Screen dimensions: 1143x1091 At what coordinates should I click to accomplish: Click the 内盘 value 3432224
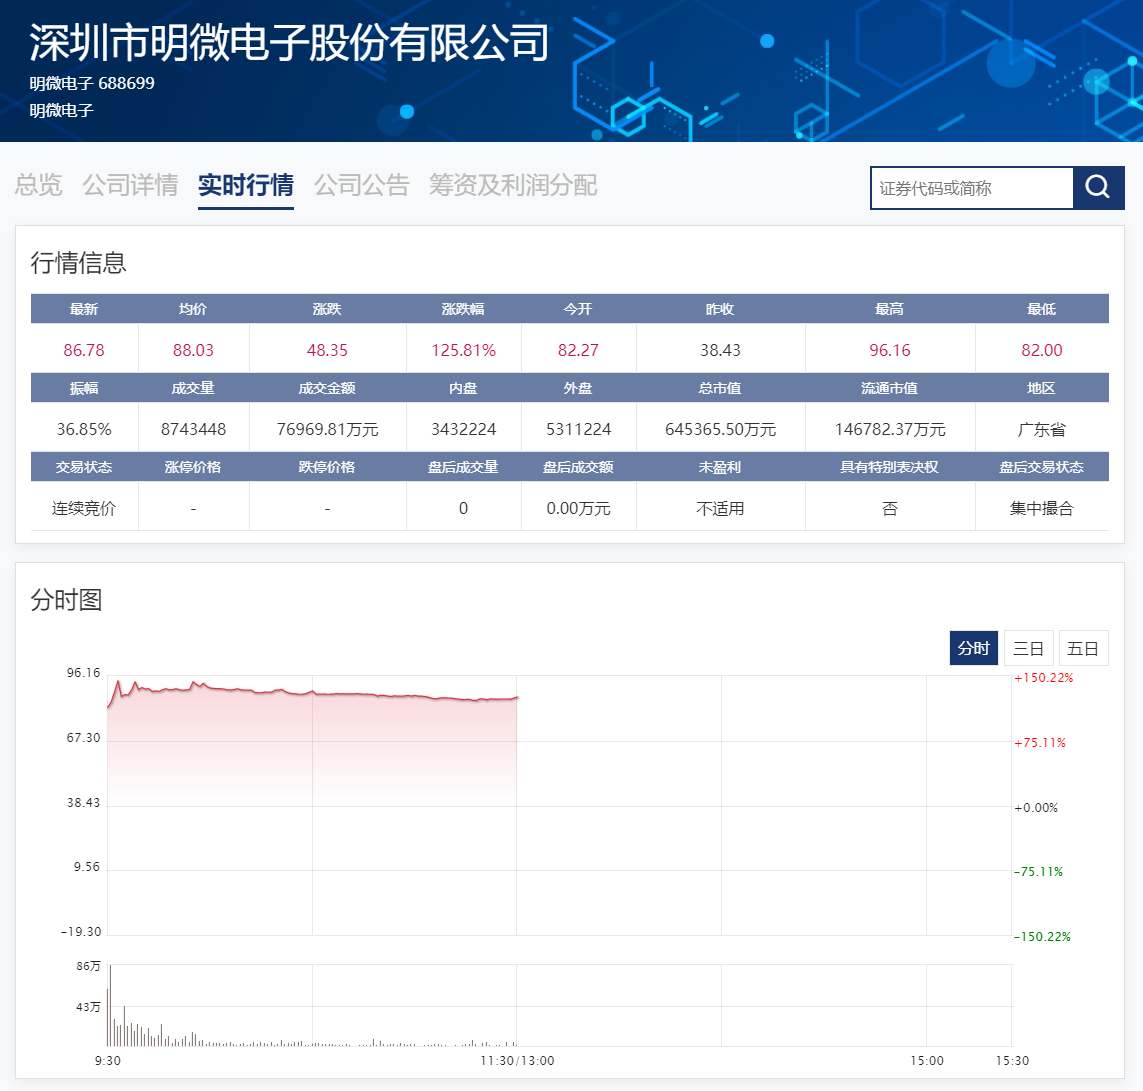tap(464, 429)
